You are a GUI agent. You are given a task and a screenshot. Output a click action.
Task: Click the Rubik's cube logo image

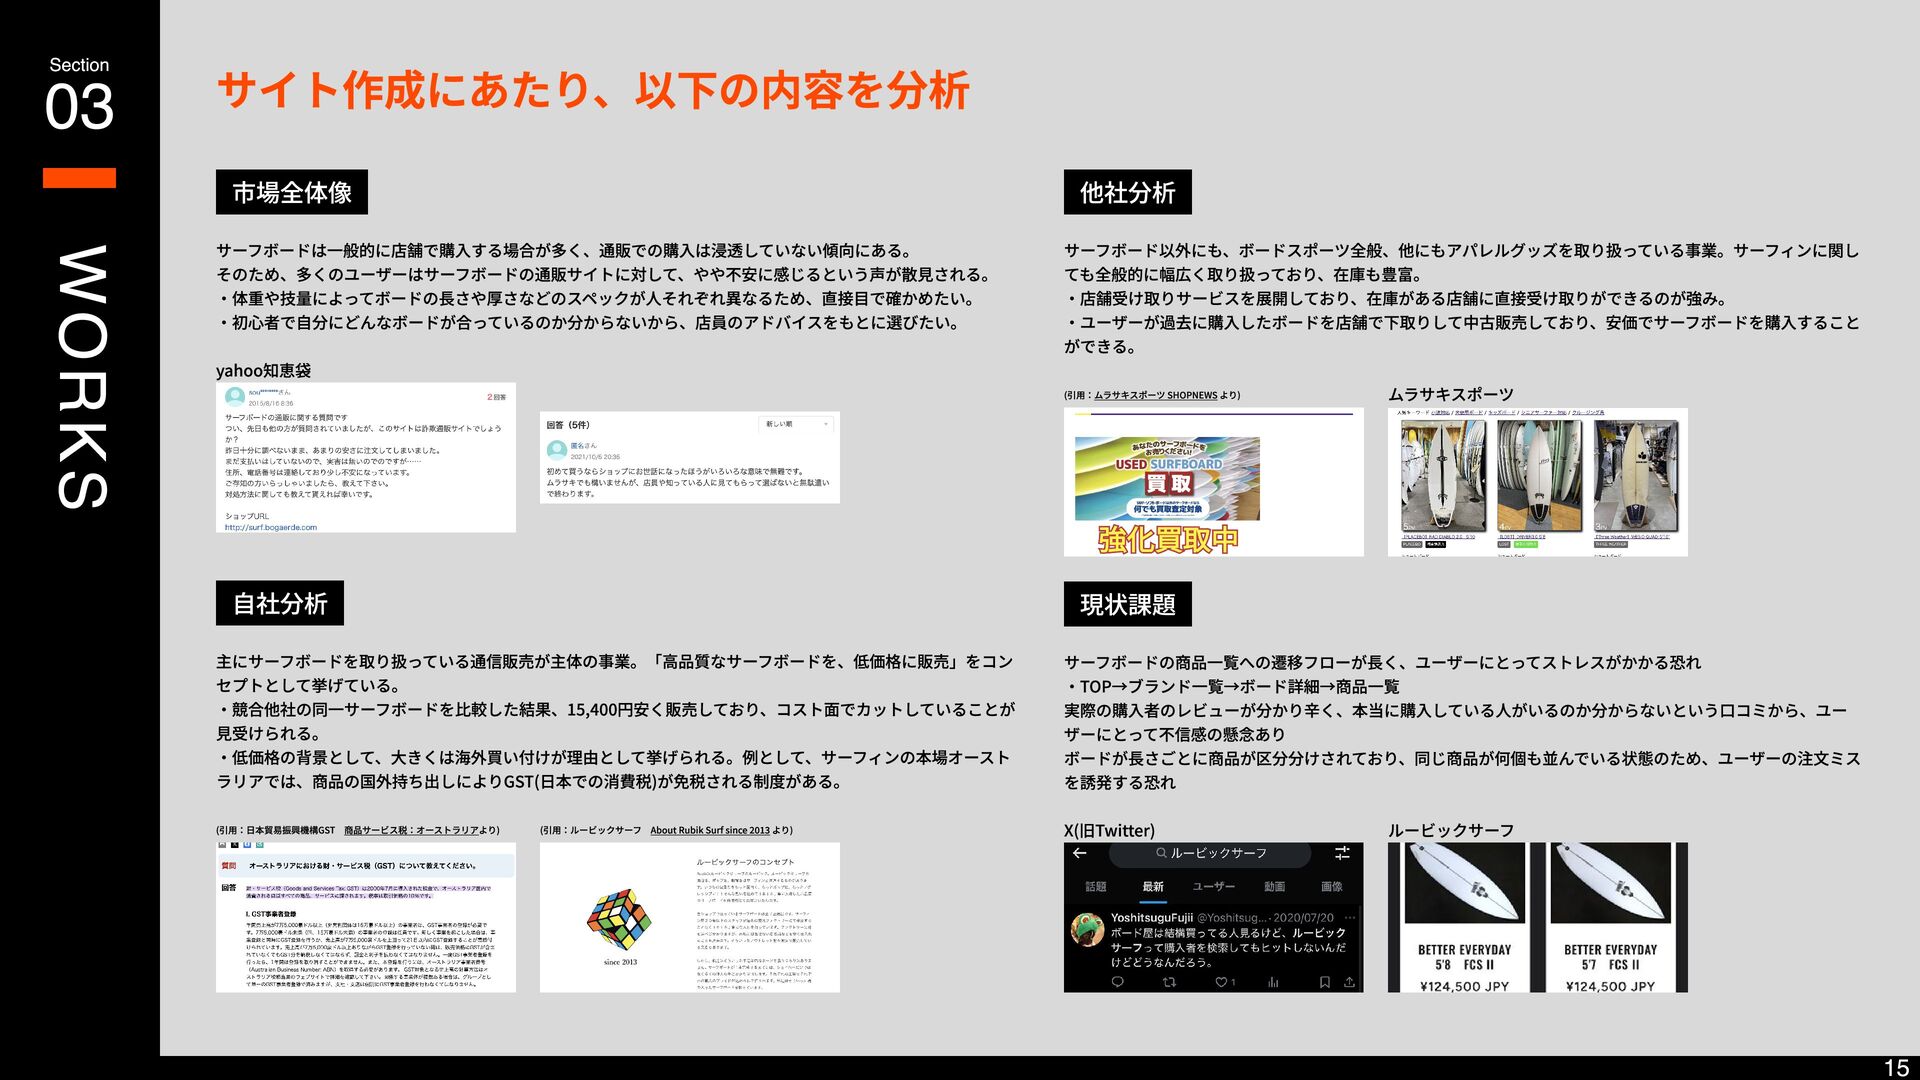pos(619,918)
